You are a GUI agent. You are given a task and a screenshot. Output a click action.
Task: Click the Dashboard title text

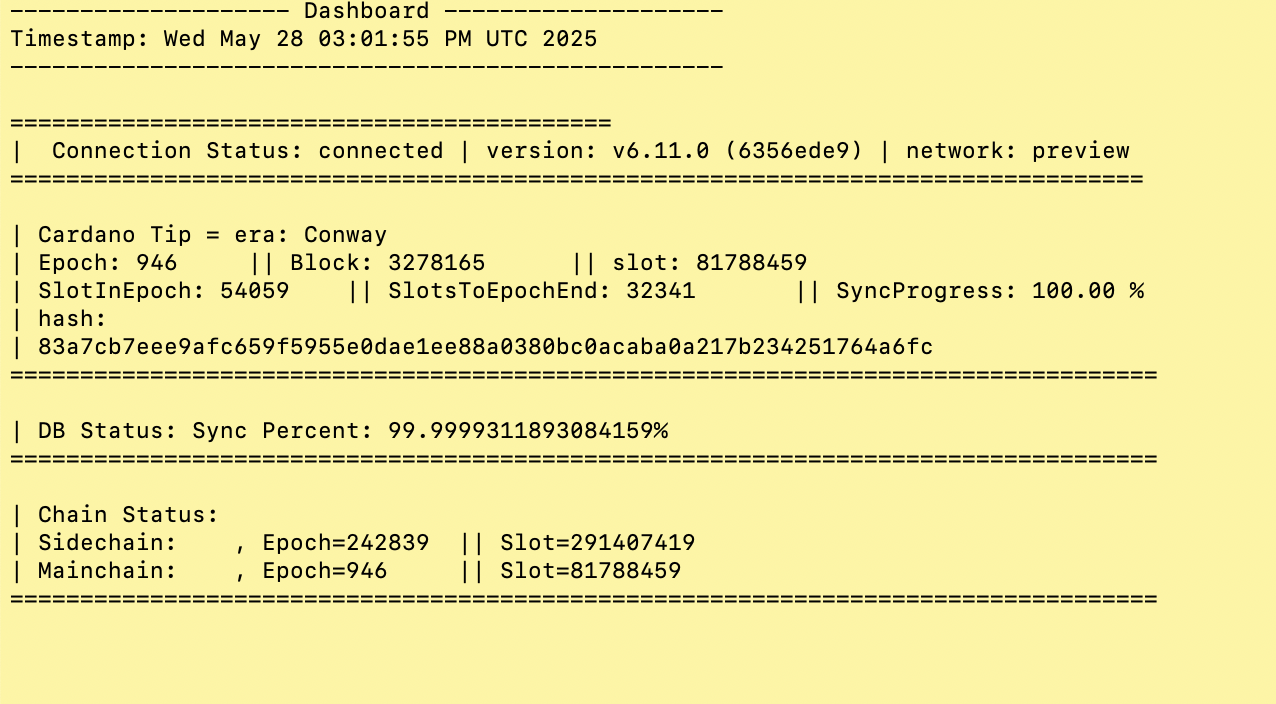coord(366,12)
